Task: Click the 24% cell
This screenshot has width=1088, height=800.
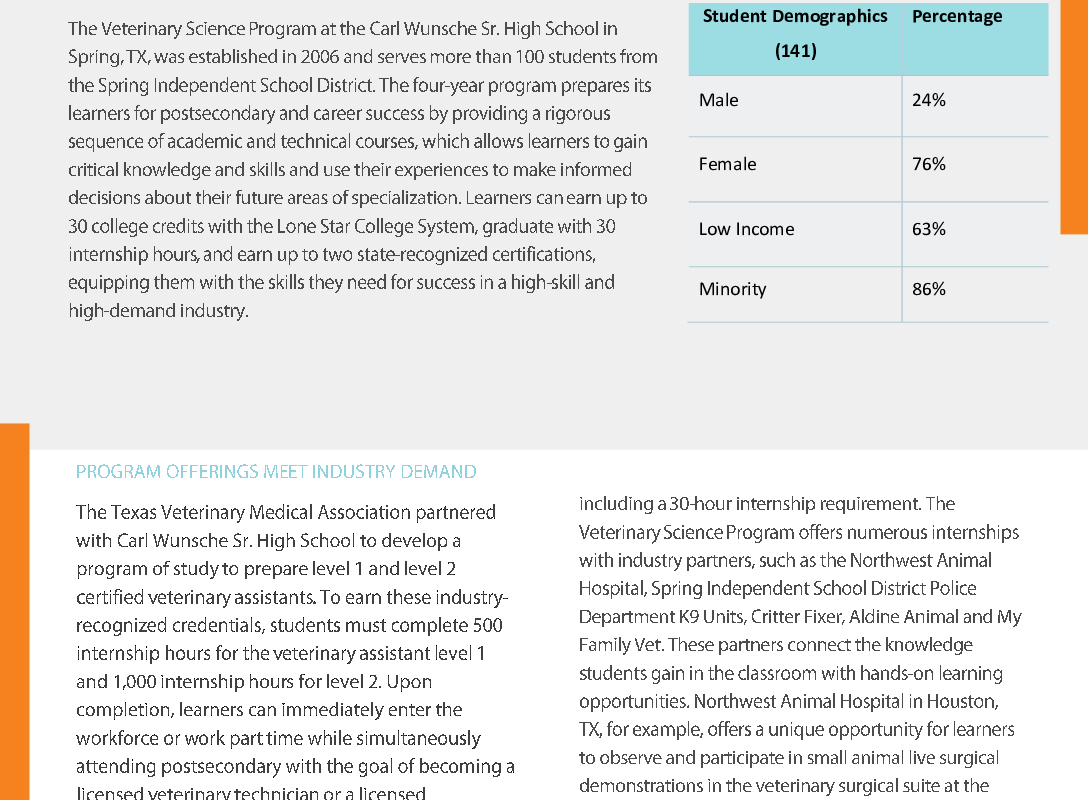Action: 928,100
